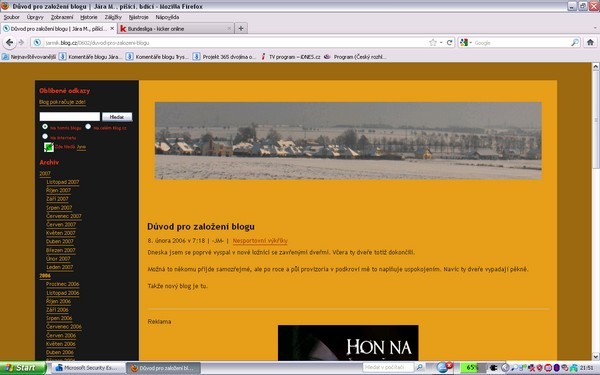The image size is (600, 375).
Task: Open the Nástroje menu
Action: coord(139,17)
